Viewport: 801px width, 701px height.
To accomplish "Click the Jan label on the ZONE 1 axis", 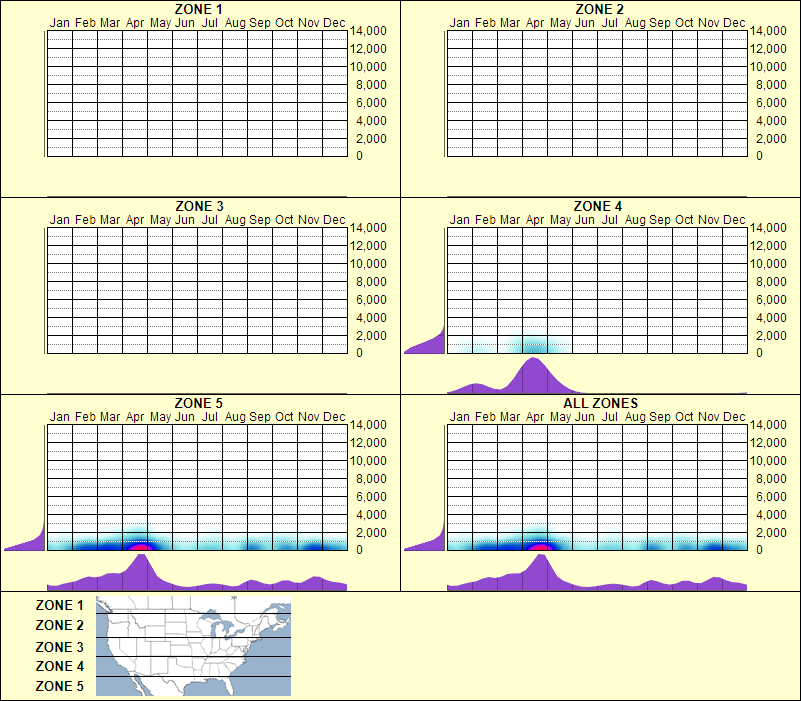I will point(62,22).
